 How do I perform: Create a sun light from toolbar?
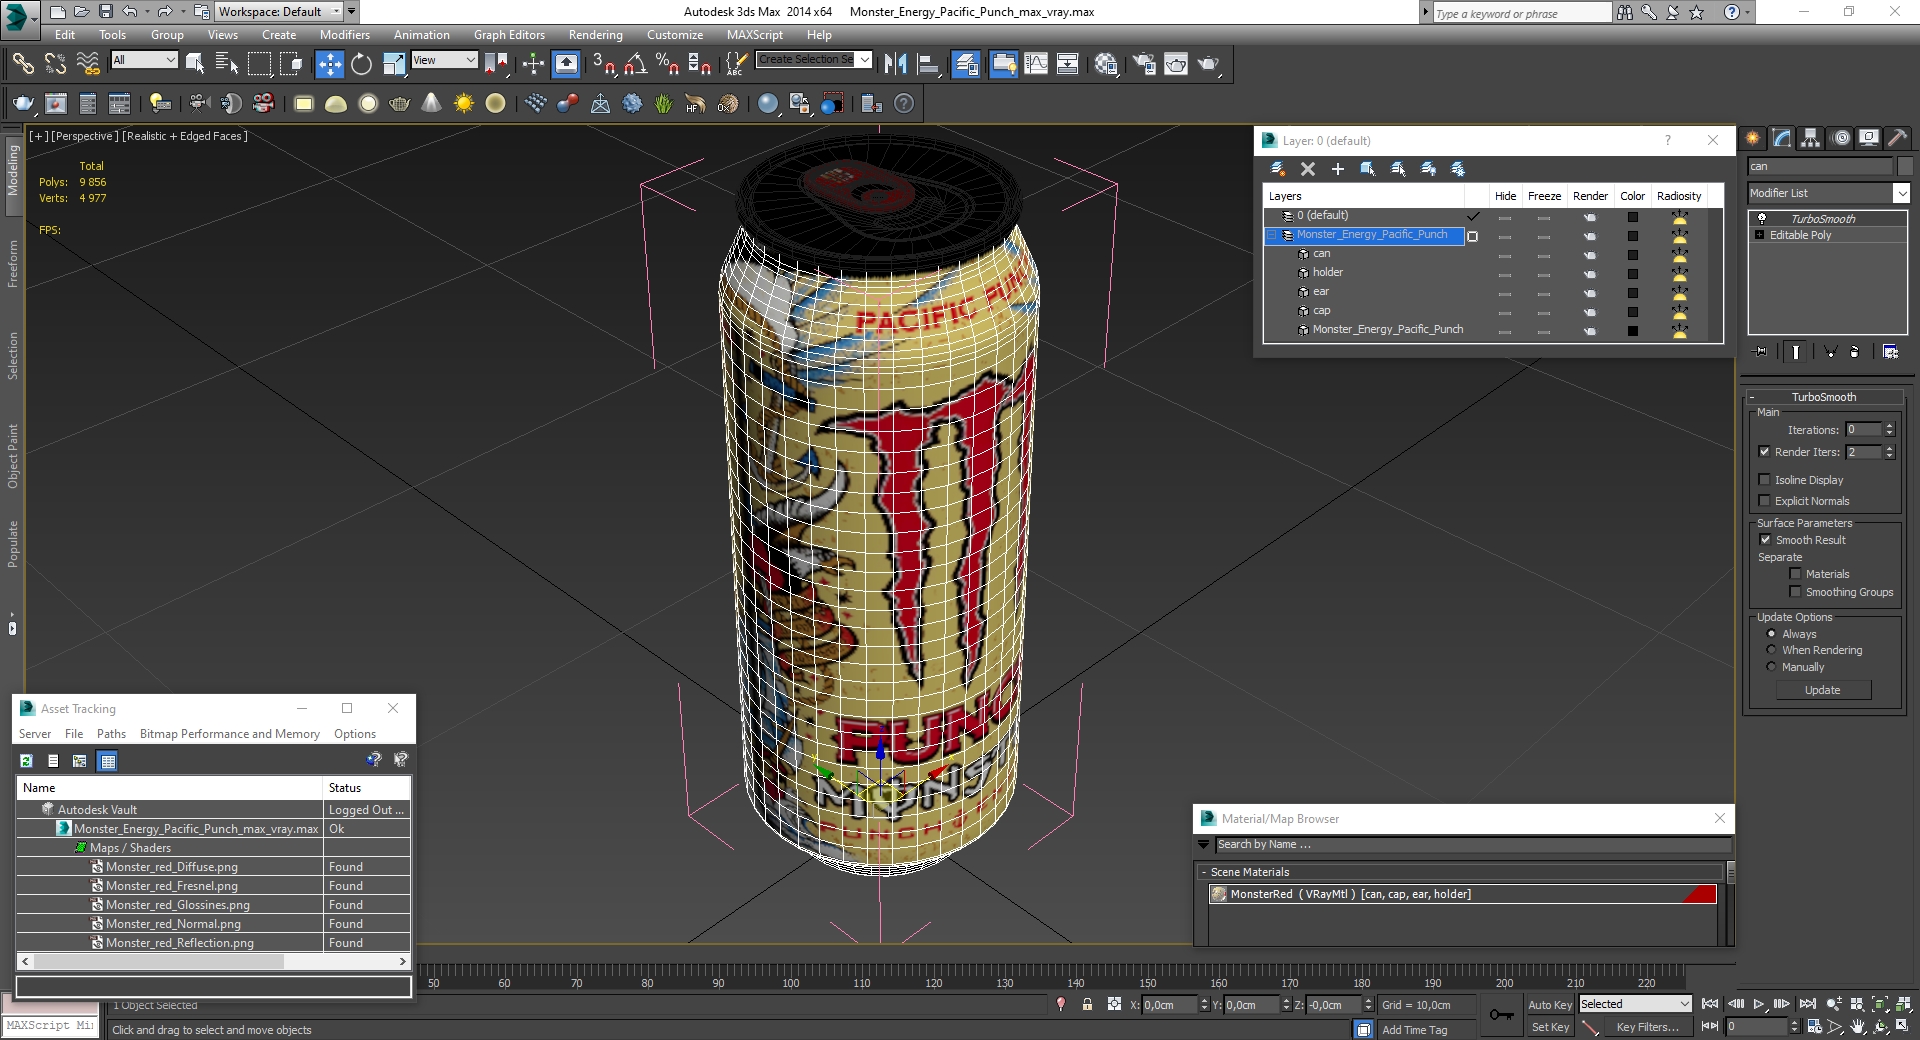click(x=464, y=103)
